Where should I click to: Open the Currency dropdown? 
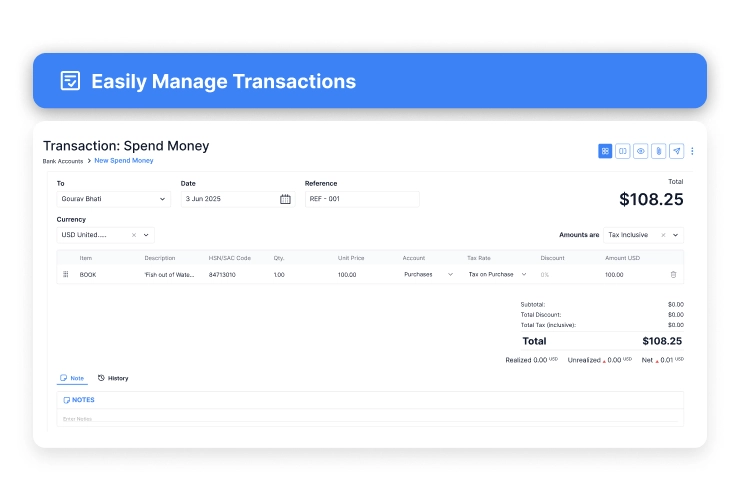click(x=146, y=235)
